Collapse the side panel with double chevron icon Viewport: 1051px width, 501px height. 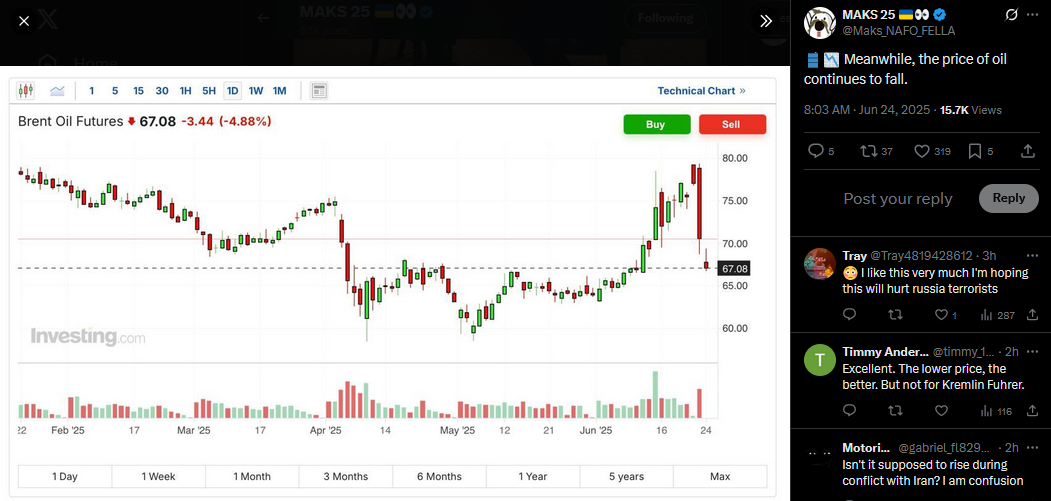[x=766, y=21]
